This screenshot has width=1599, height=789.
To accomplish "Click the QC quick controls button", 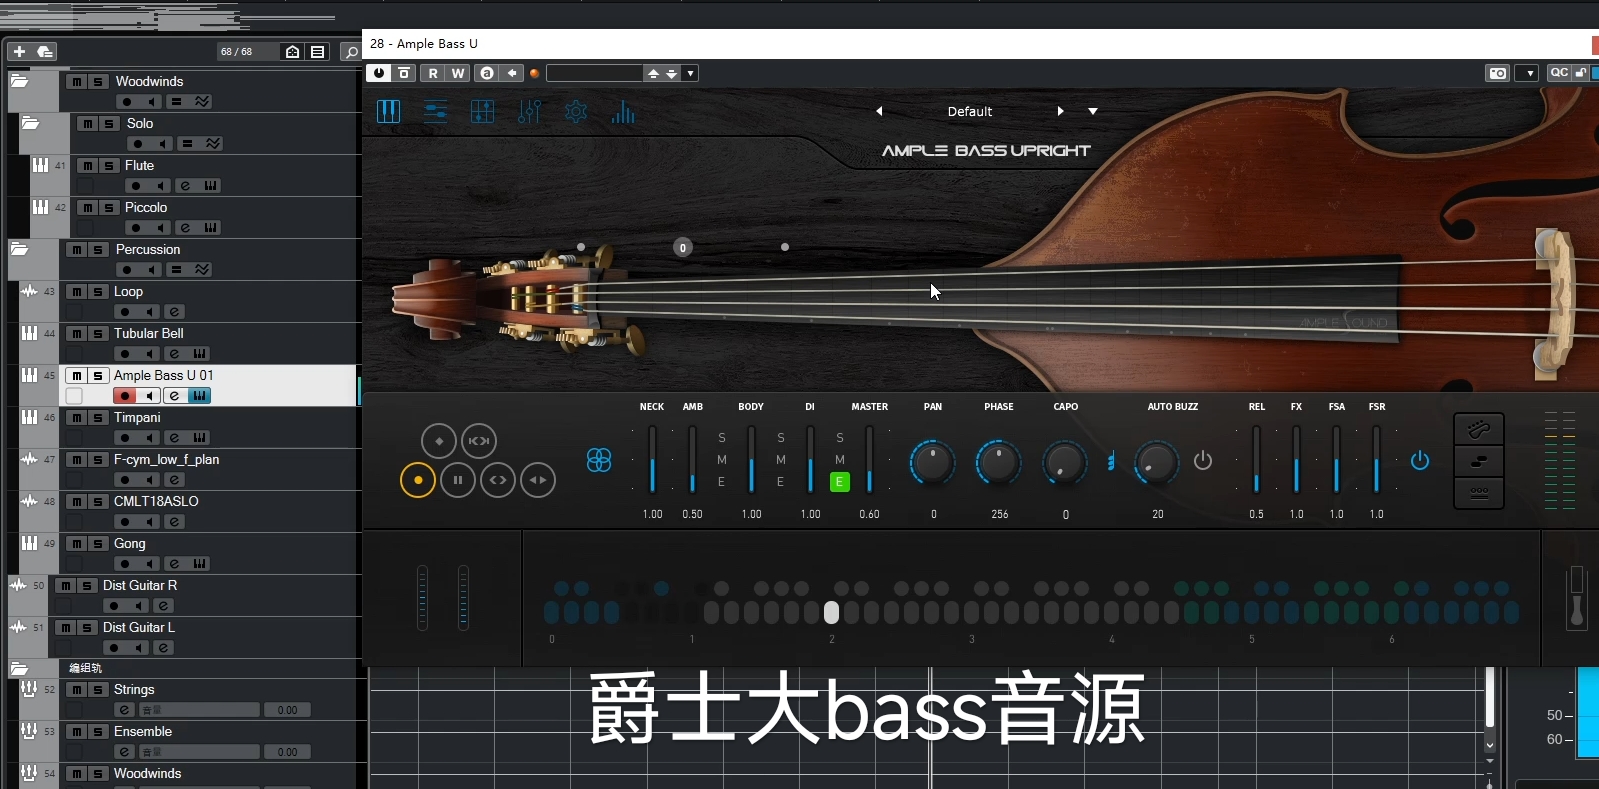I will pyautogui.click(x=1559, y=73).
